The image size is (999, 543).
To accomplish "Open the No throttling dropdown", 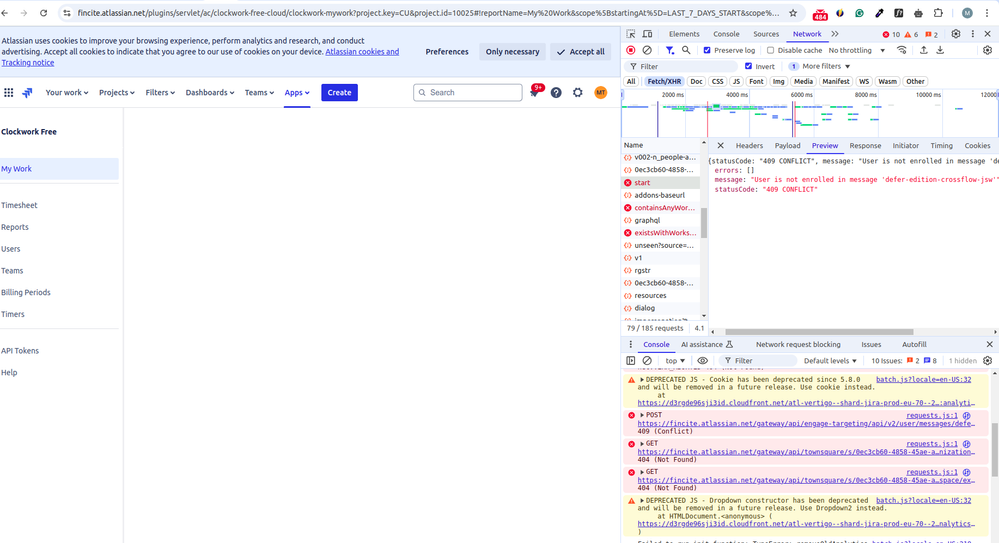I will (857, 50).
